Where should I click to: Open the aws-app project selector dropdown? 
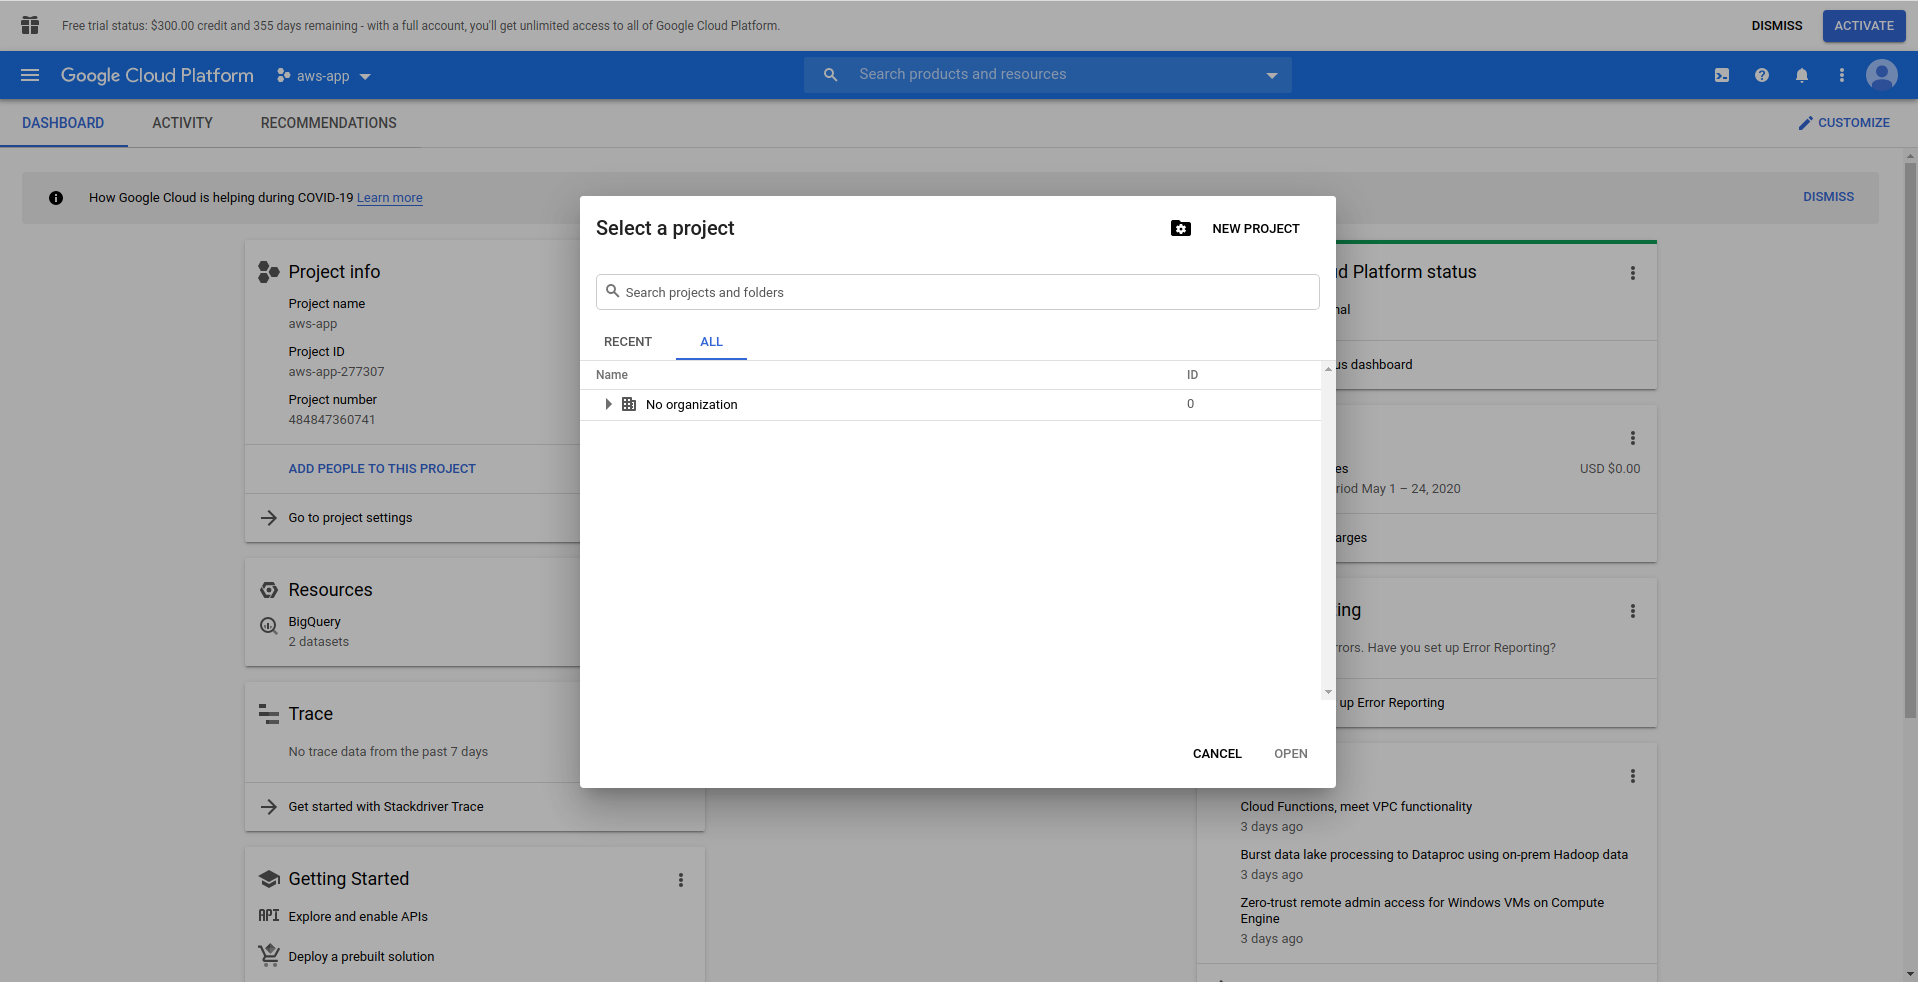[324, 76]
